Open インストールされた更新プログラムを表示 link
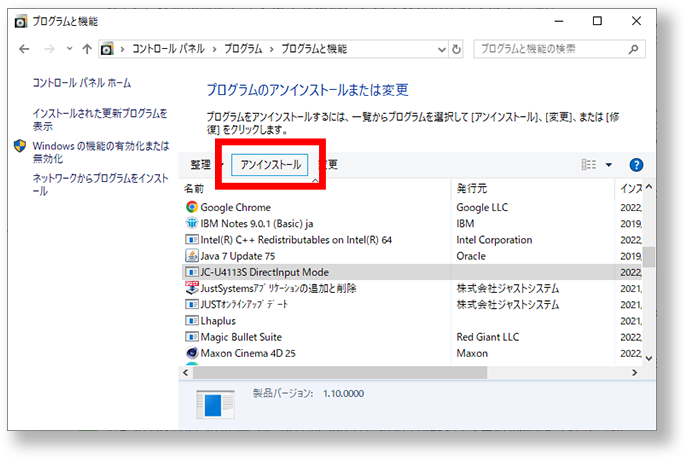The image size is (686, 459). (100, 120)
